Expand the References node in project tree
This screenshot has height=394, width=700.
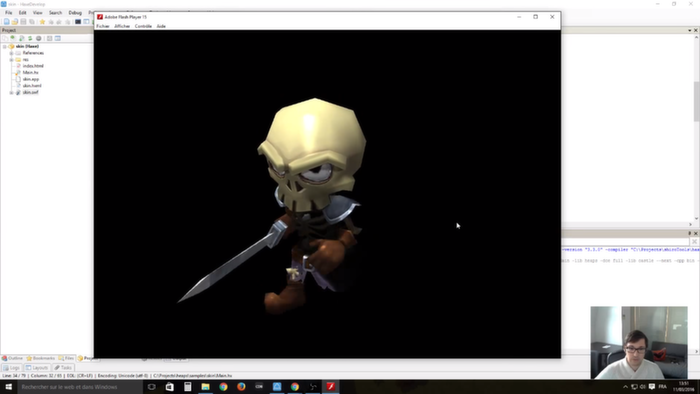click(12, 53)
